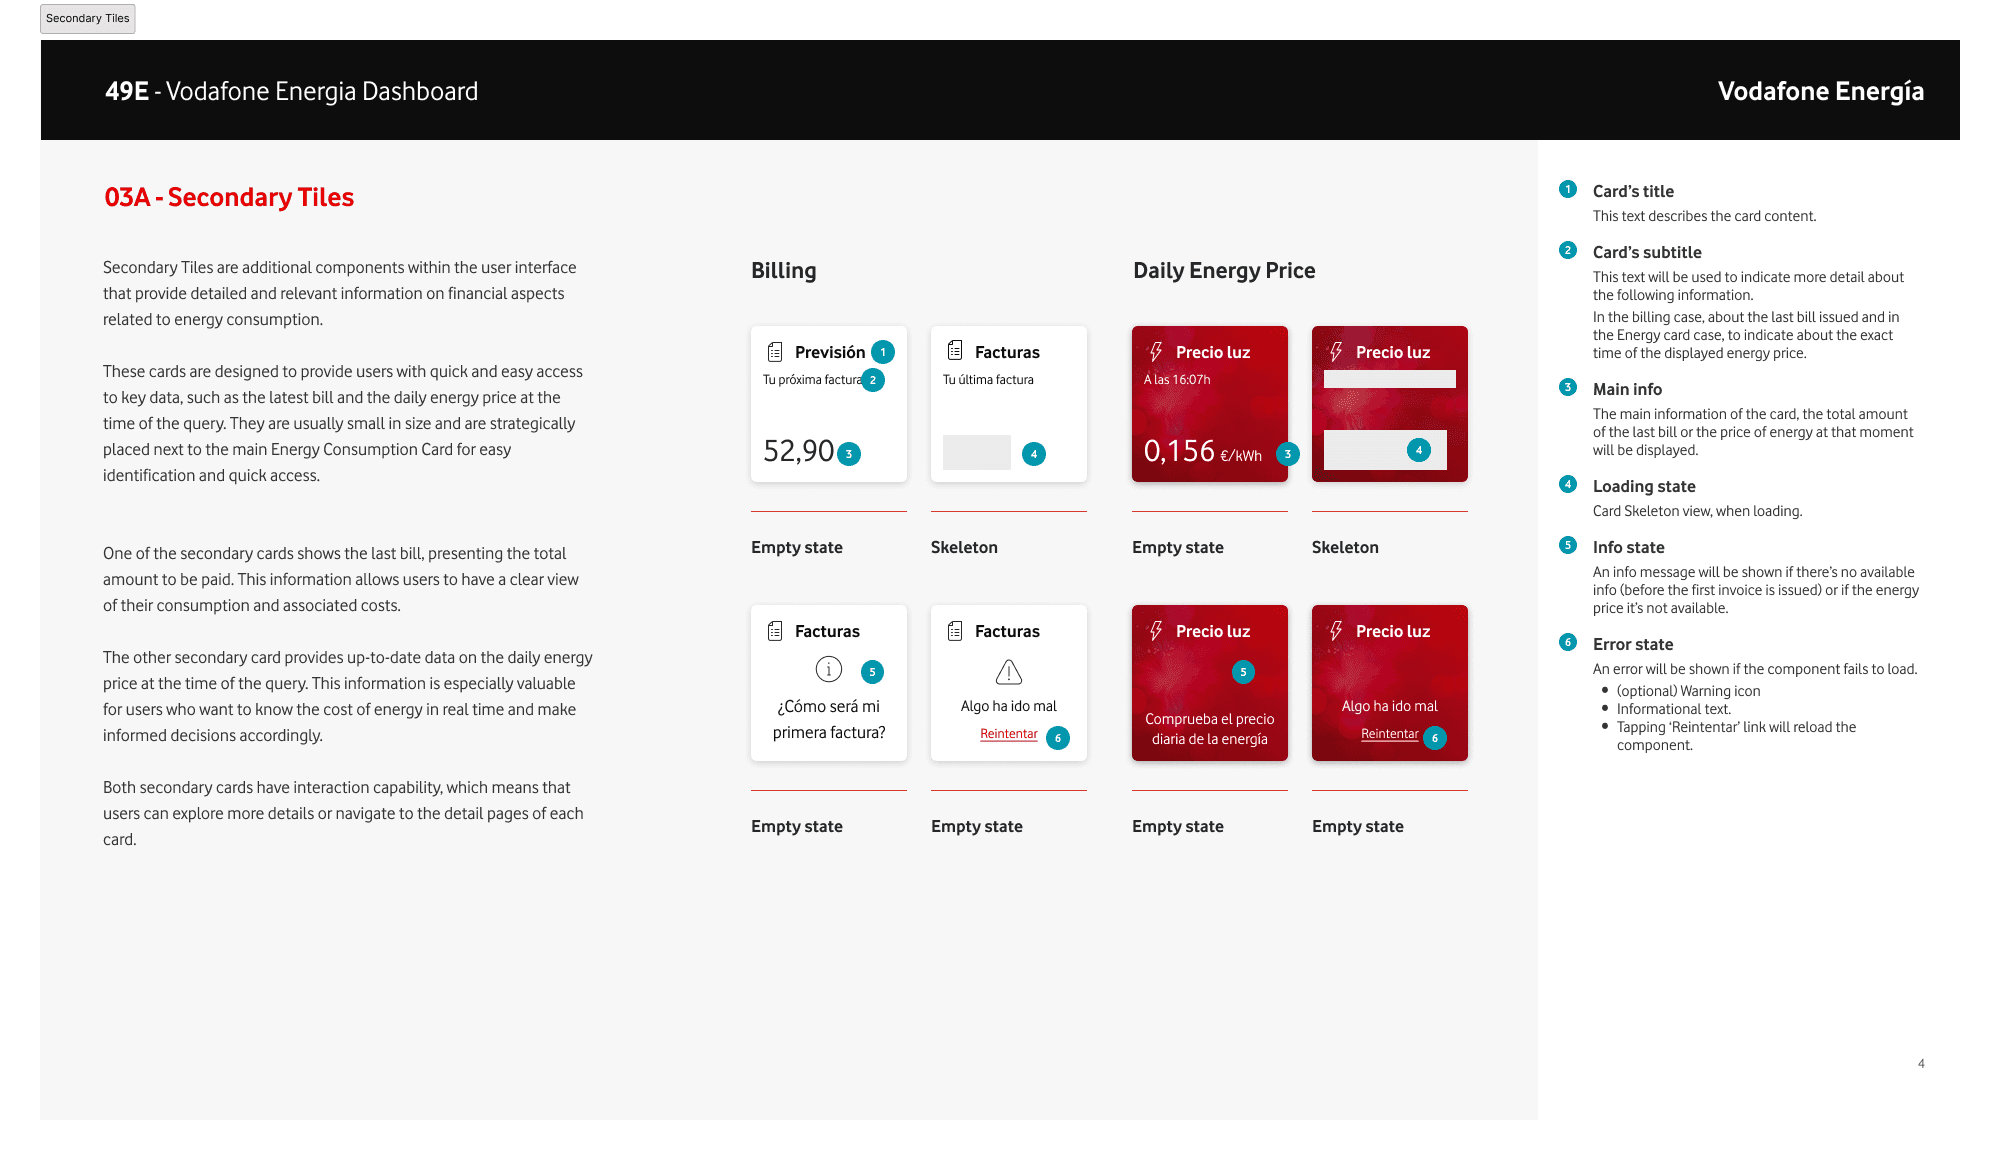Click the 52,90 amount in the Previsión card

(x=799, y=451)
